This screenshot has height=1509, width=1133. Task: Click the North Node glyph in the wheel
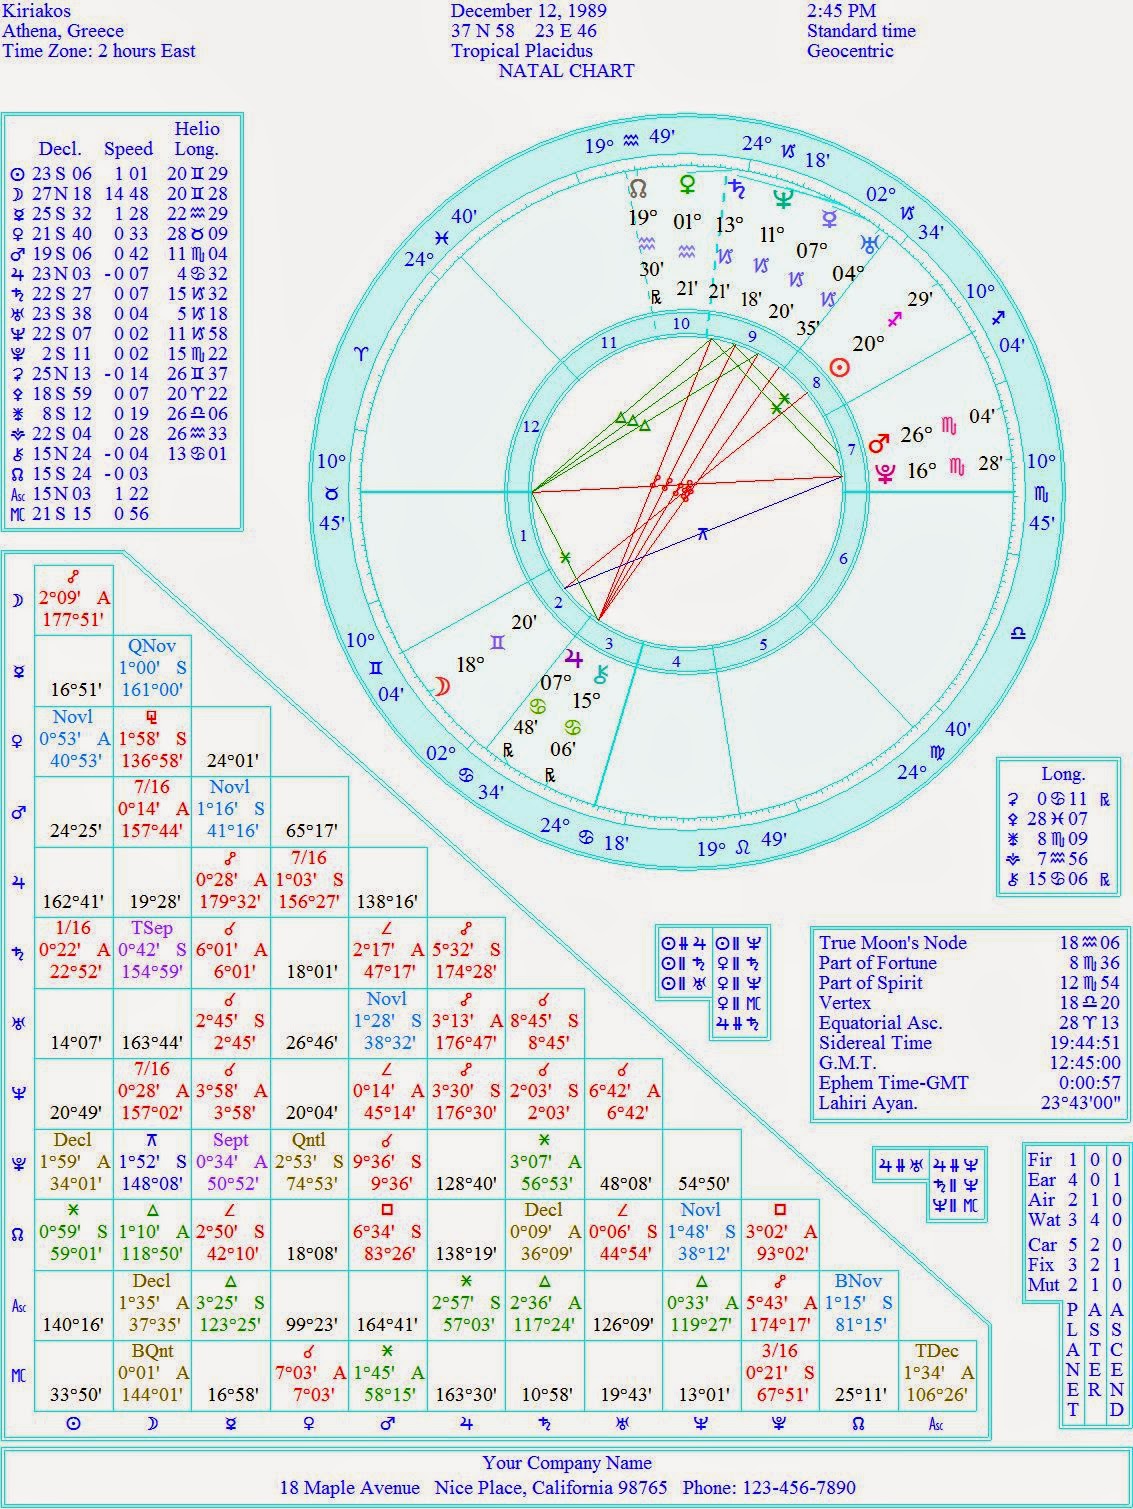click(x=638, y=187)
